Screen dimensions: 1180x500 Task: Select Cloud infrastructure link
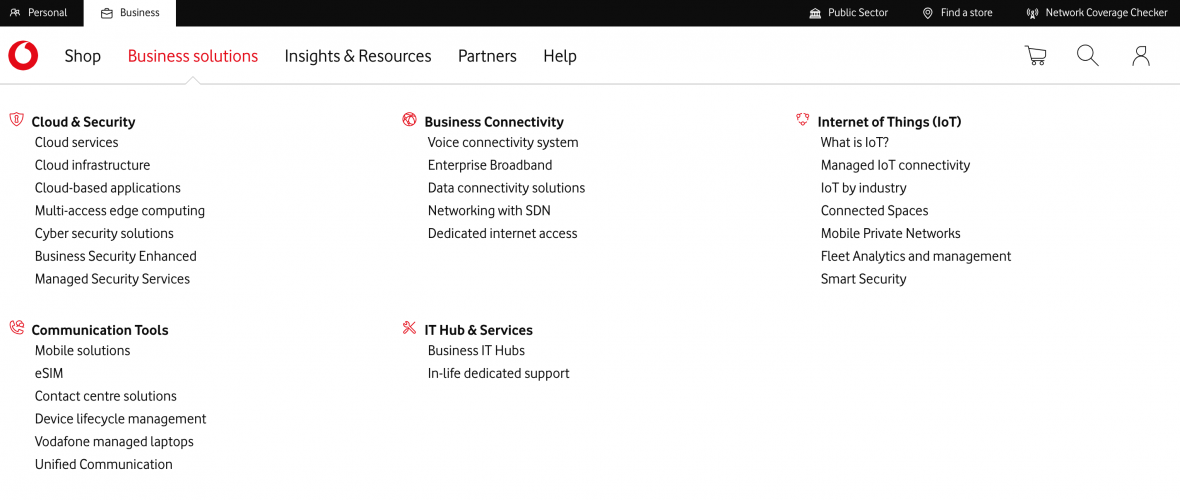[93, 165]
